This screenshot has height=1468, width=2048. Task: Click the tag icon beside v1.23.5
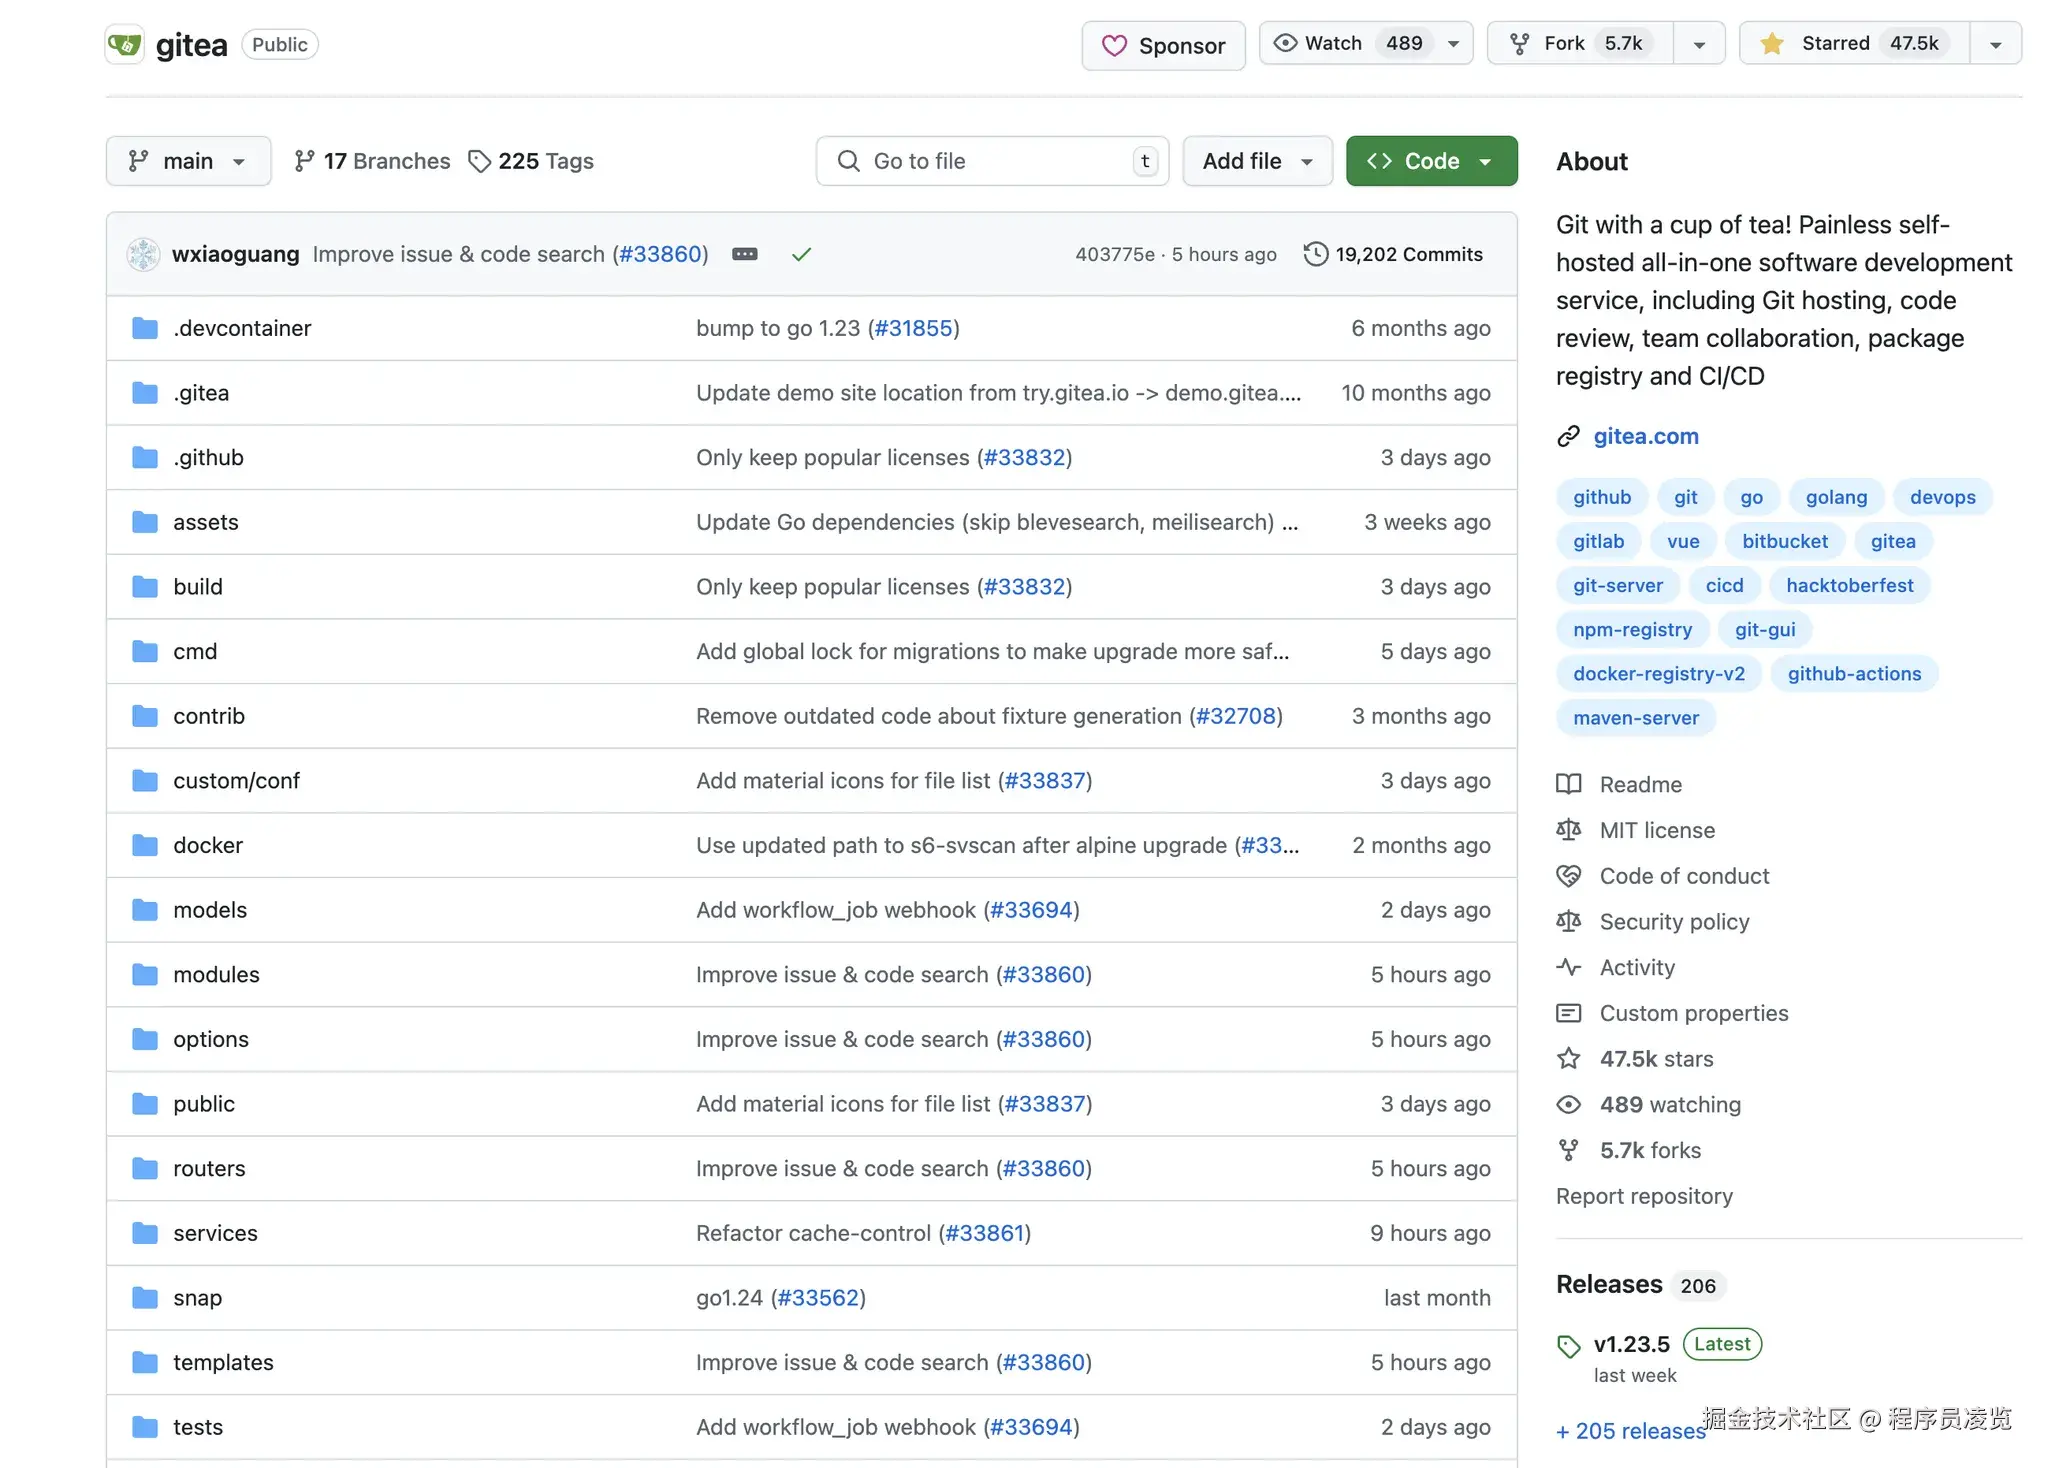[x=1569, y=1346]
